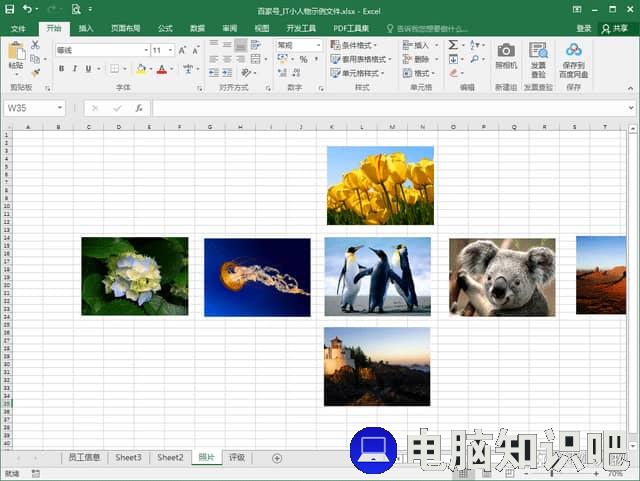Click the Sign in link
The width and height of the screenshot is (640, 481).
click(584, 28)
